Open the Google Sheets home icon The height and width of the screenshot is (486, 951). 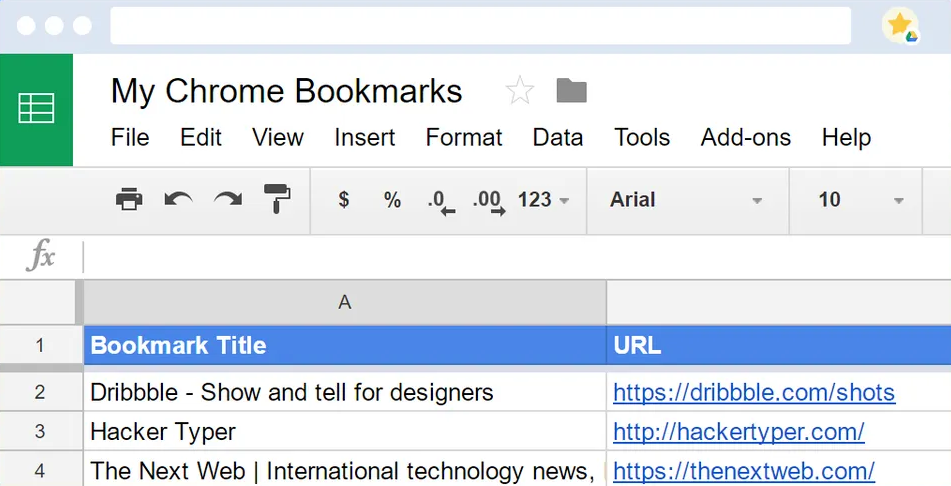pyautogui.click(x=36, y=109)
